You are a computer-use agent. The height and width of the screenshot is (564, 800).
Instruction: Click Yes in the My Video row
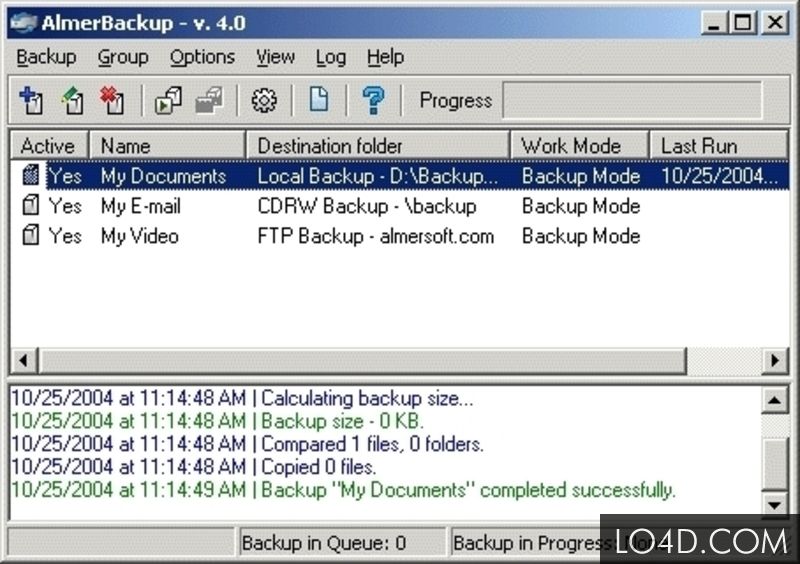tap(65, 236)
